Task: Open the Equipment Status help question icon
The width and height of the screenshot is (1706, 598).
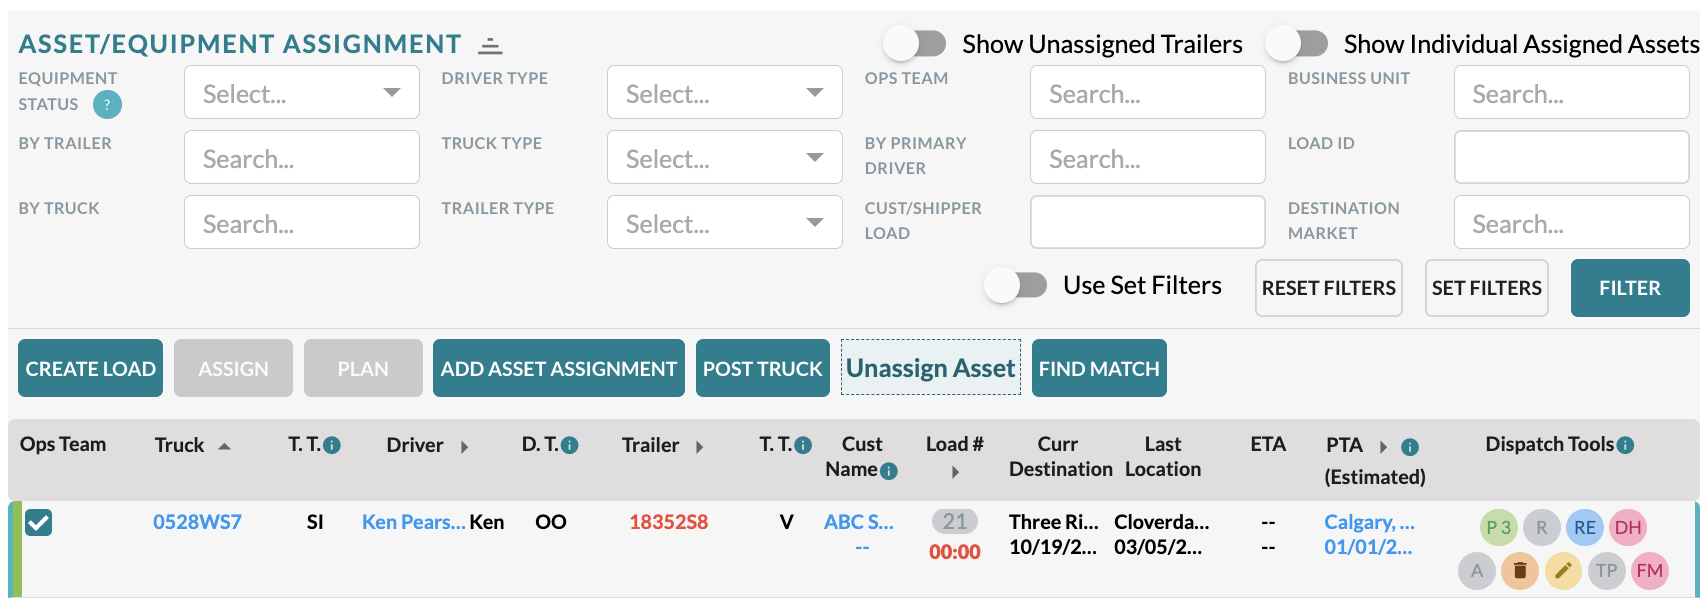Action: click(x=107, y=104)
